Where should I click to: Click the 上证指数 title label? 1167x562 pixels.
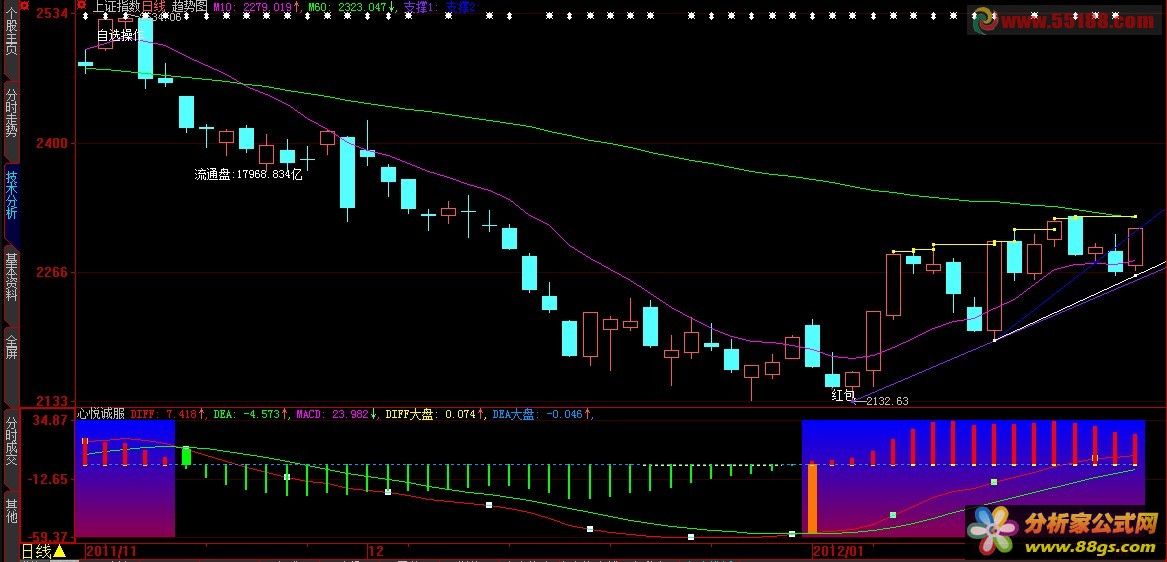click(117, 6)
